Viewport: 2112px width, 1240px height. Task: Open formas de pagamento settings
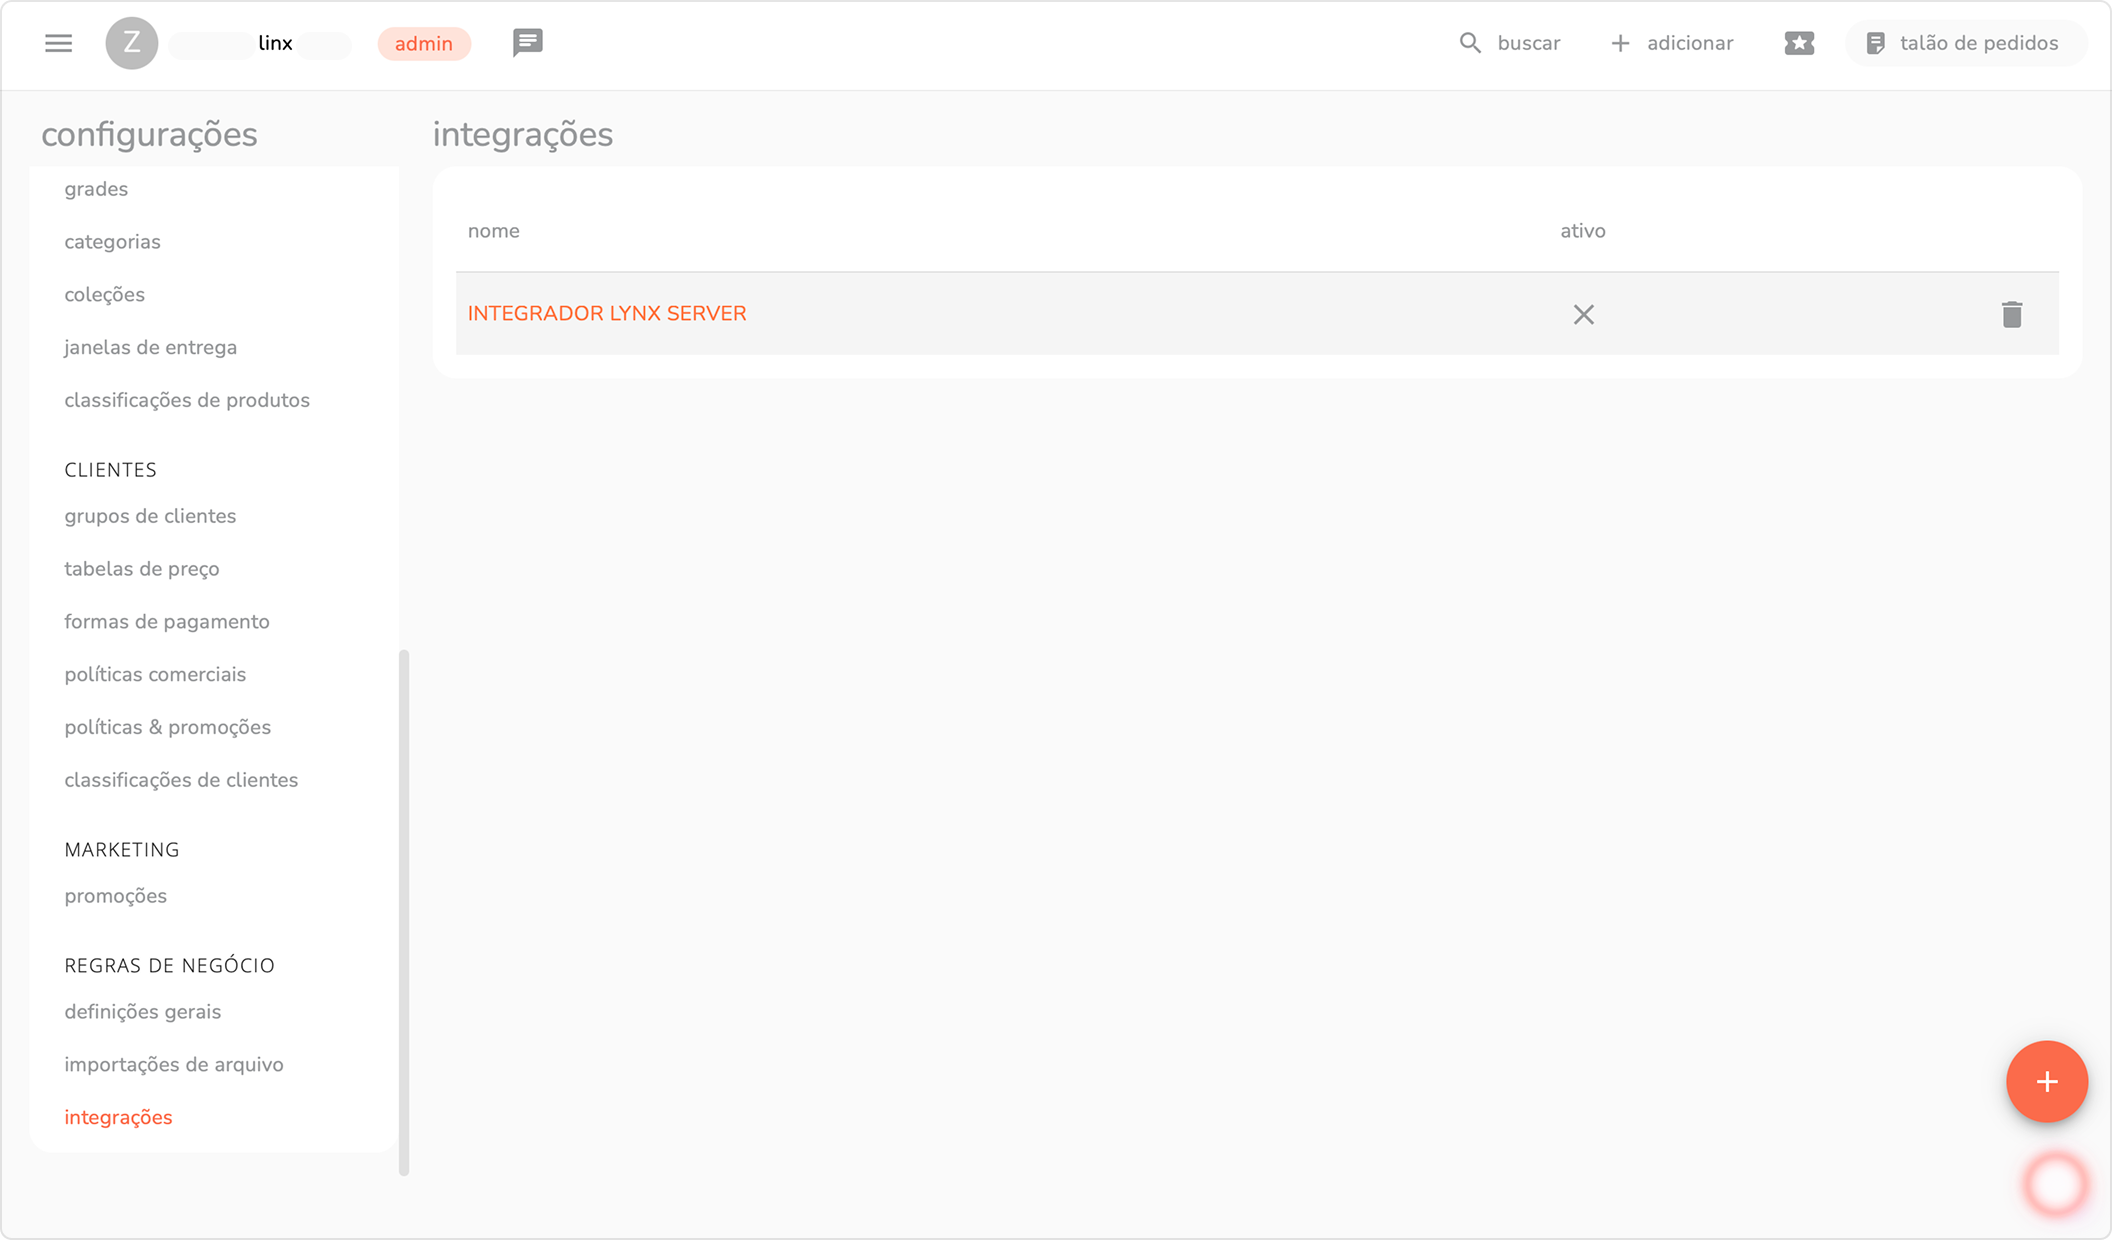pyautogui.click(x=167, y=622)
